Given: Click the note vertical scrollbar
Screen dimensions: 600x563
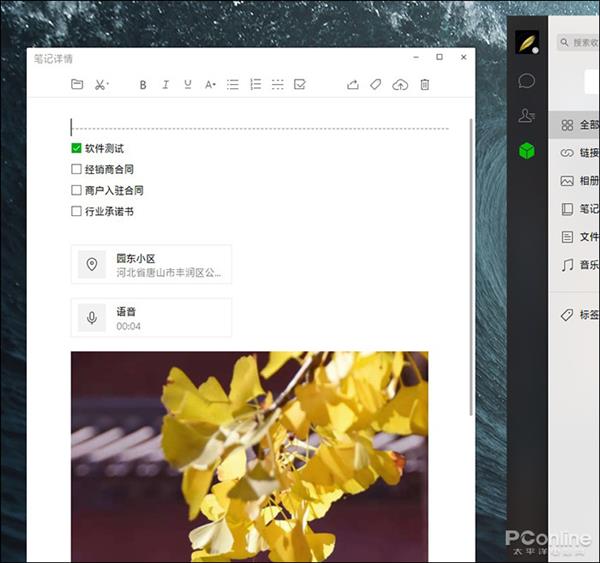Looking at the screenshot, I should 471,267.
